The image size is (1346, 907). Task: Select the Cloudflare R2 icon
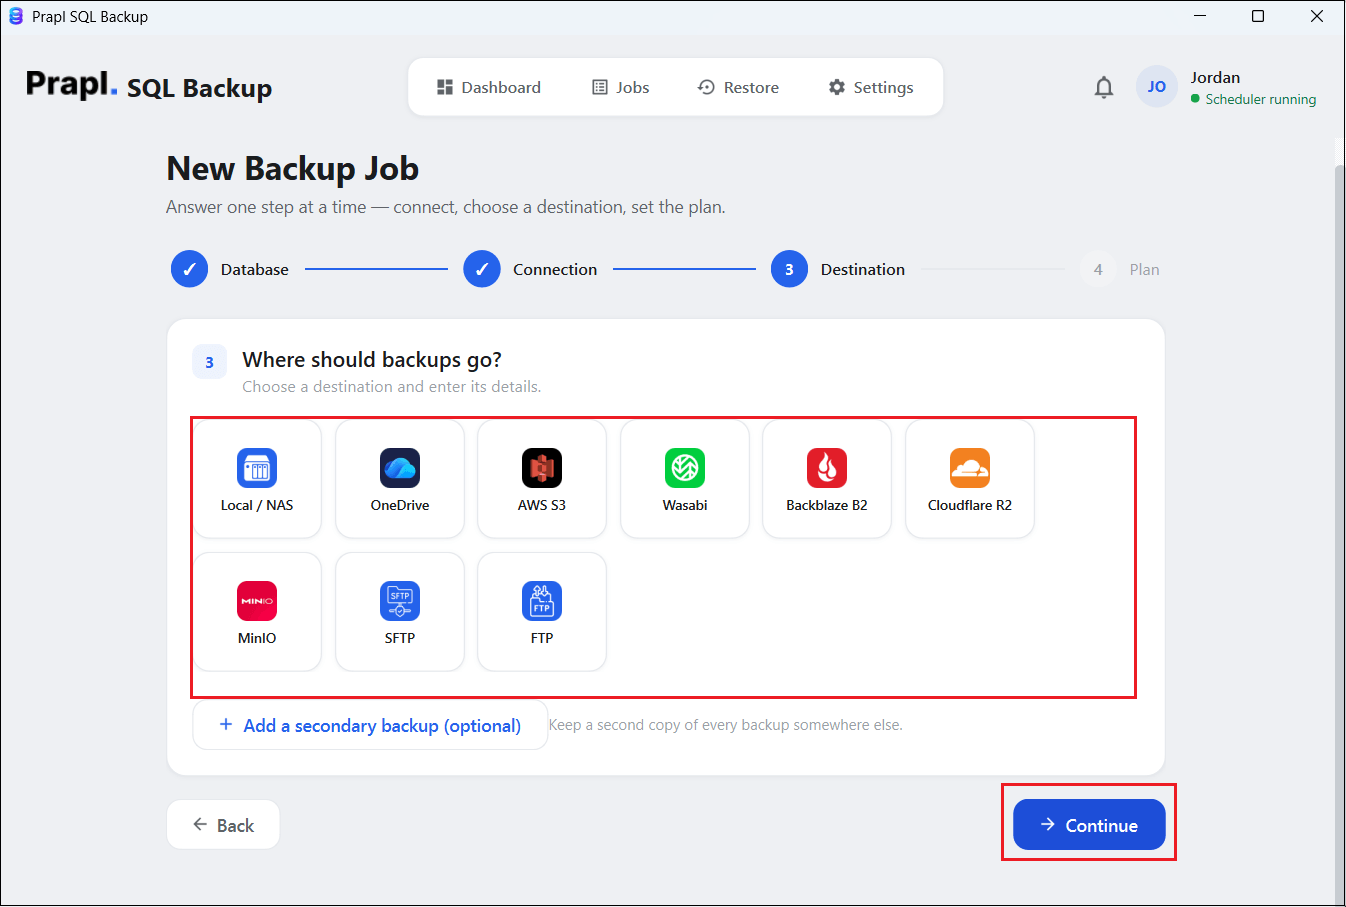tap(970, 468)
